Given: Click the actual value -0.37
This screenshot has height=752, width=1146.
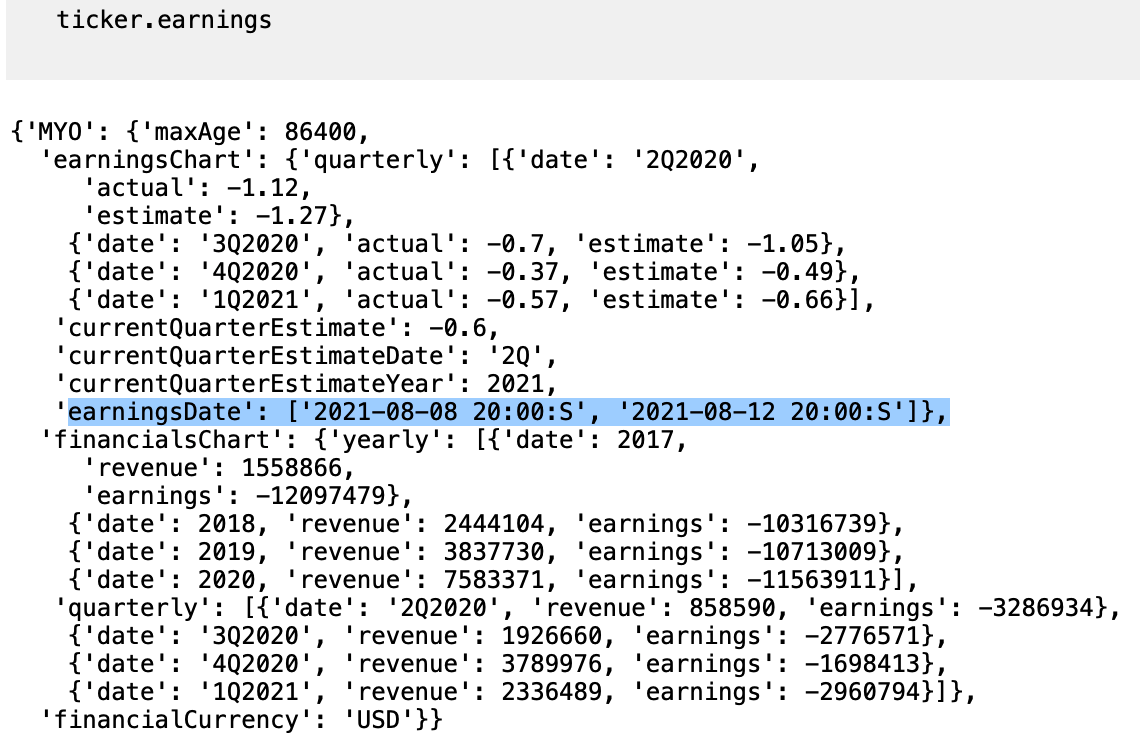Looking at the screenshot, I should click(522, 273).
